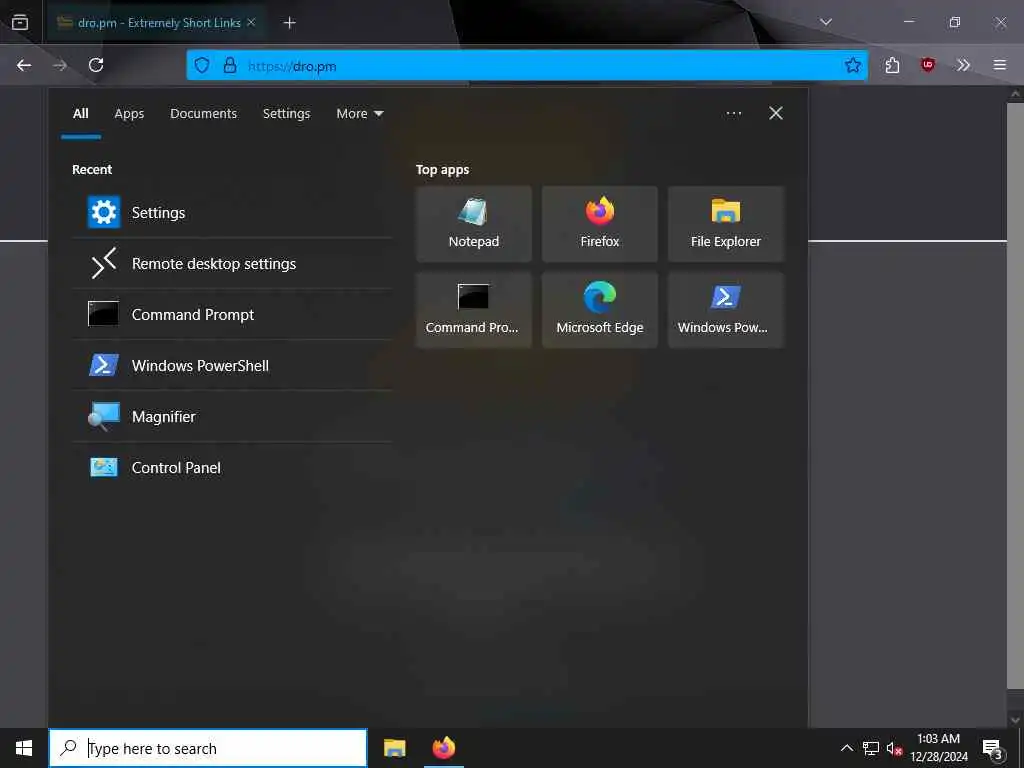Launch Command Prompt from Recent list
Screen dimensions: 1024x768
point(232,315)
